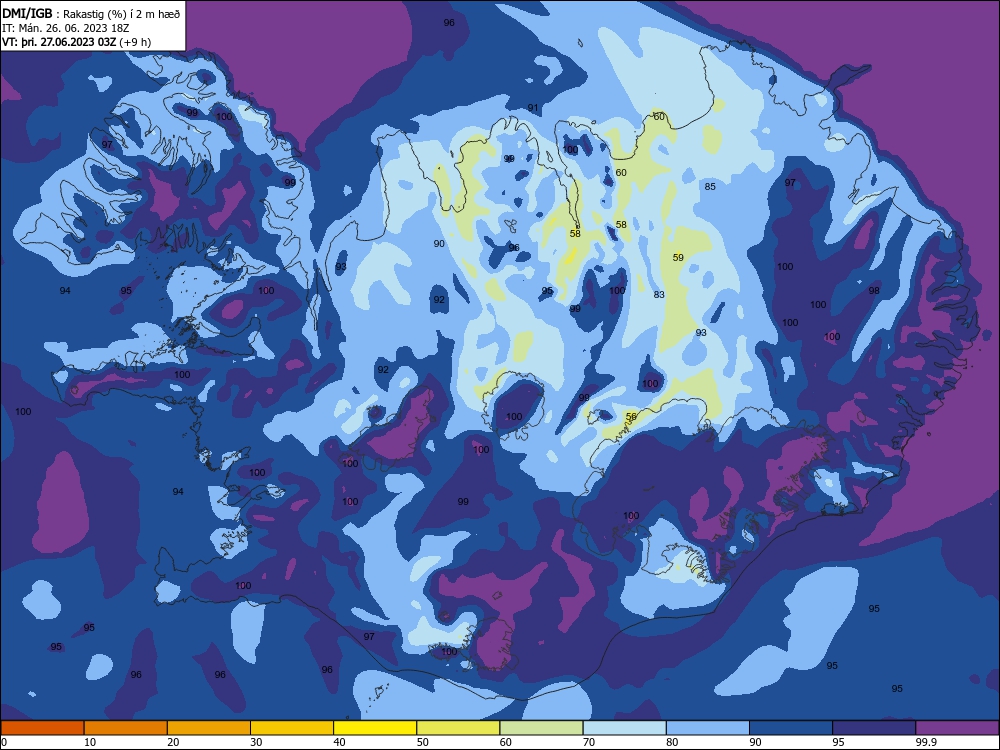Pick the 40–50 bright yellow legend swatch
The image size is (1000, 750).
click(375, 728)
